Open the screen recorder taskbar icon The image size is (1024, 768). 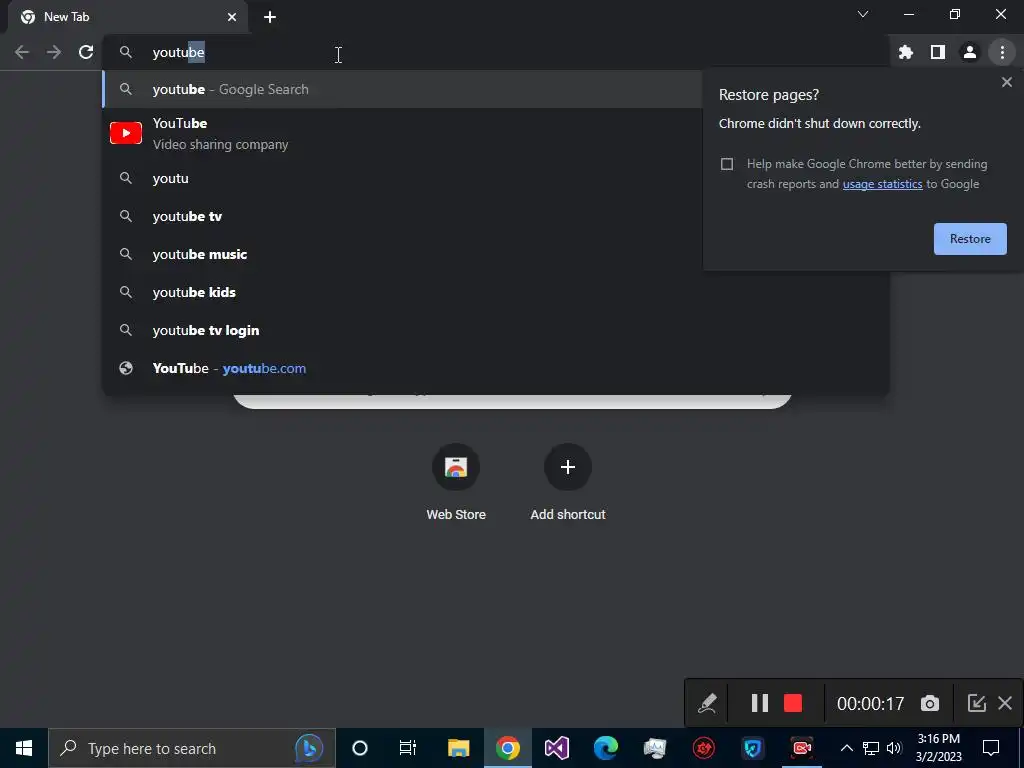(x=801, y=748)
